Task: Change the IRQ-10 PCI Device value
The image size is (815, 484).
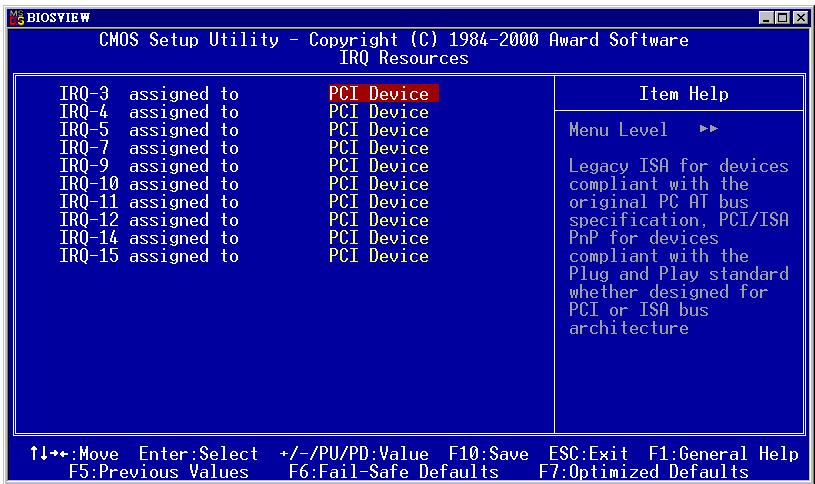Action: (379, 184)
